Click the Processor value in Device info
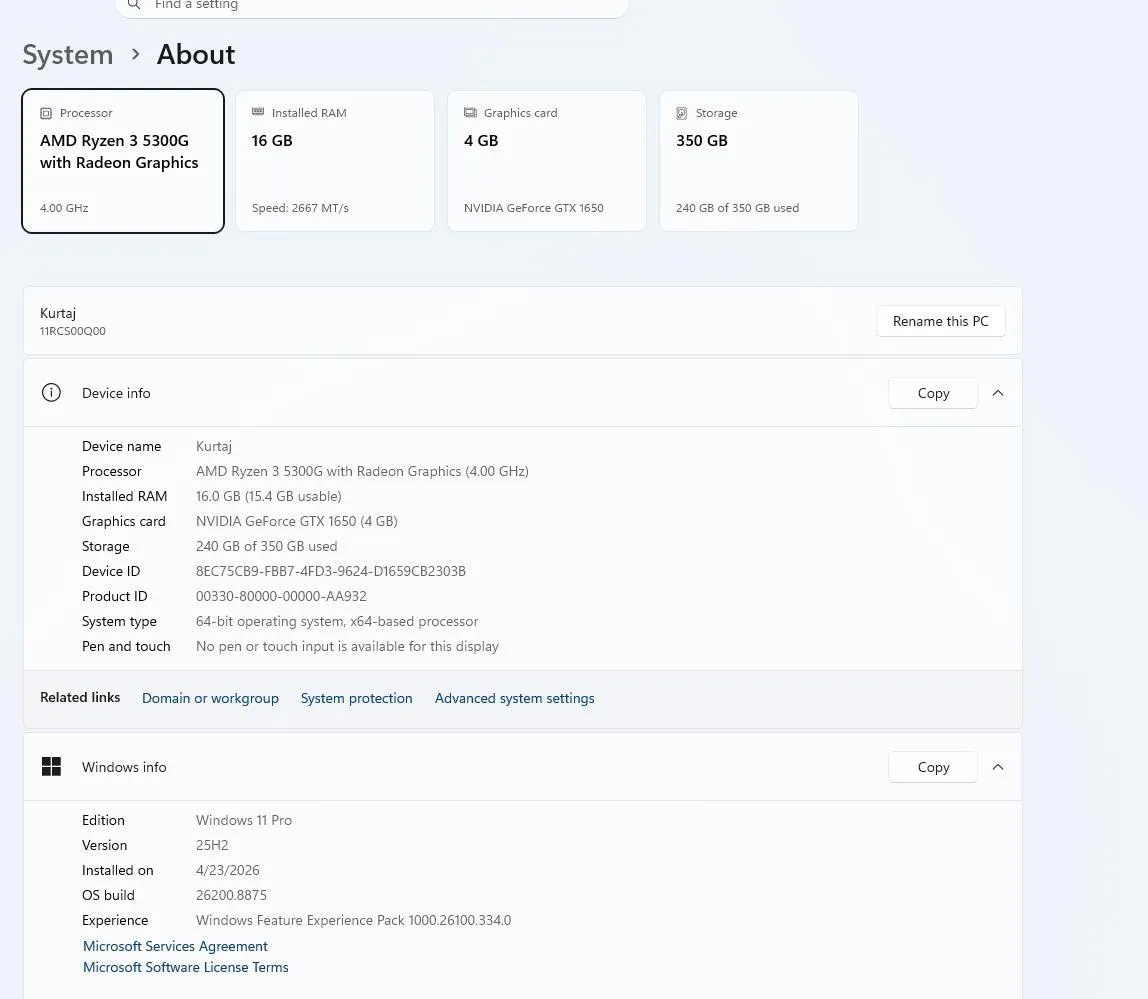Screen dimensions: 1148x999 click(x=362, y=472)
